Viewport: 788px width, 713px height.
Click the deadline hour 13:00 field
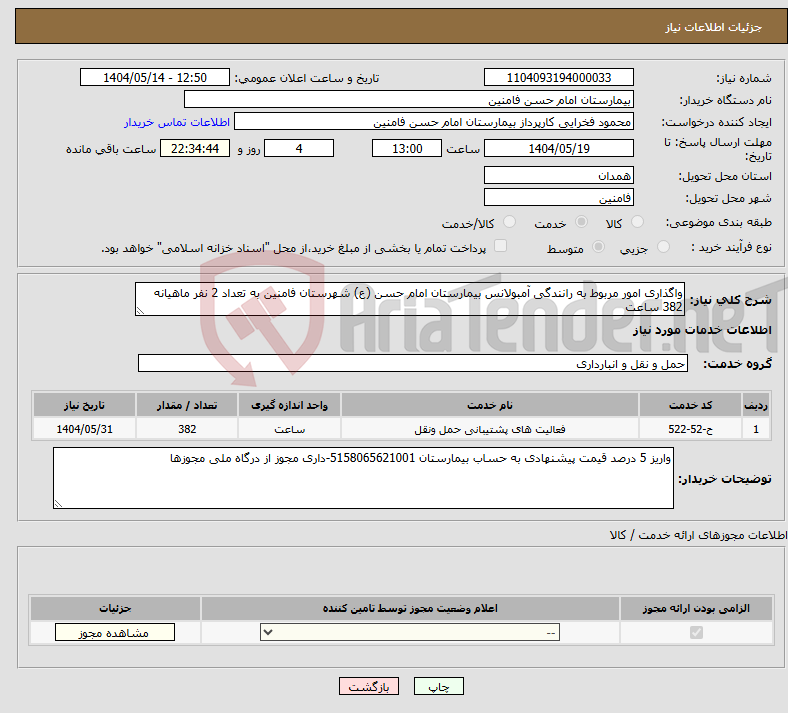(407, 148)
